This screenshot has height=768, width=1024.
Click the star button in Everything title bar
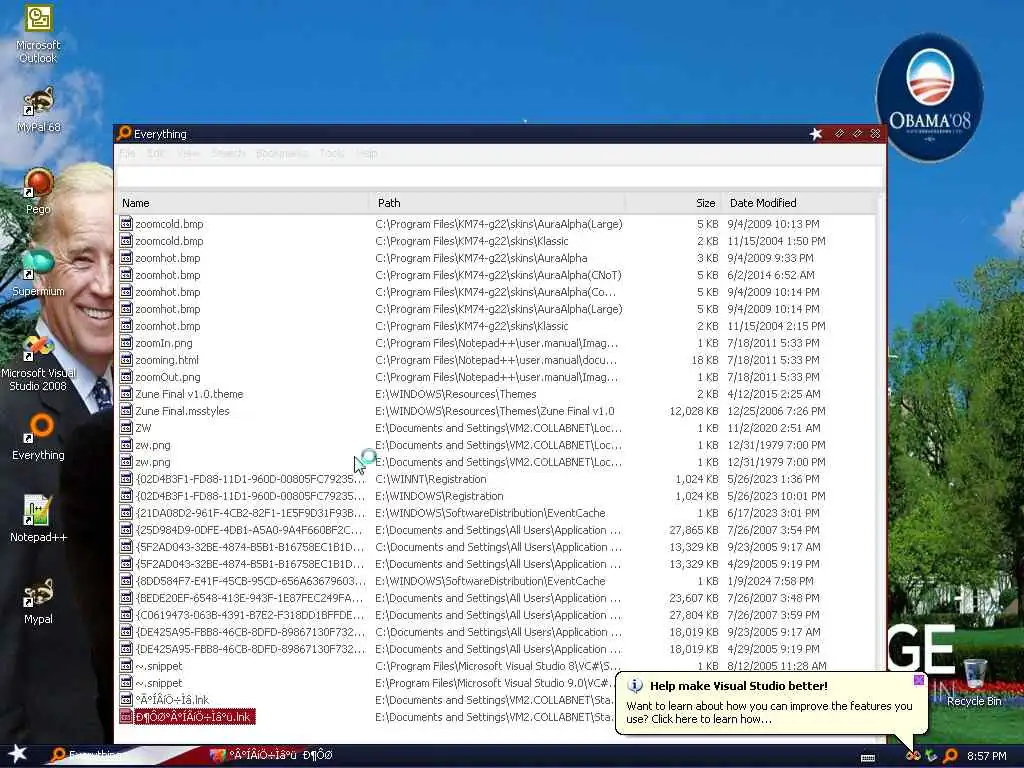pyautogui.click(x=816, y=134)
